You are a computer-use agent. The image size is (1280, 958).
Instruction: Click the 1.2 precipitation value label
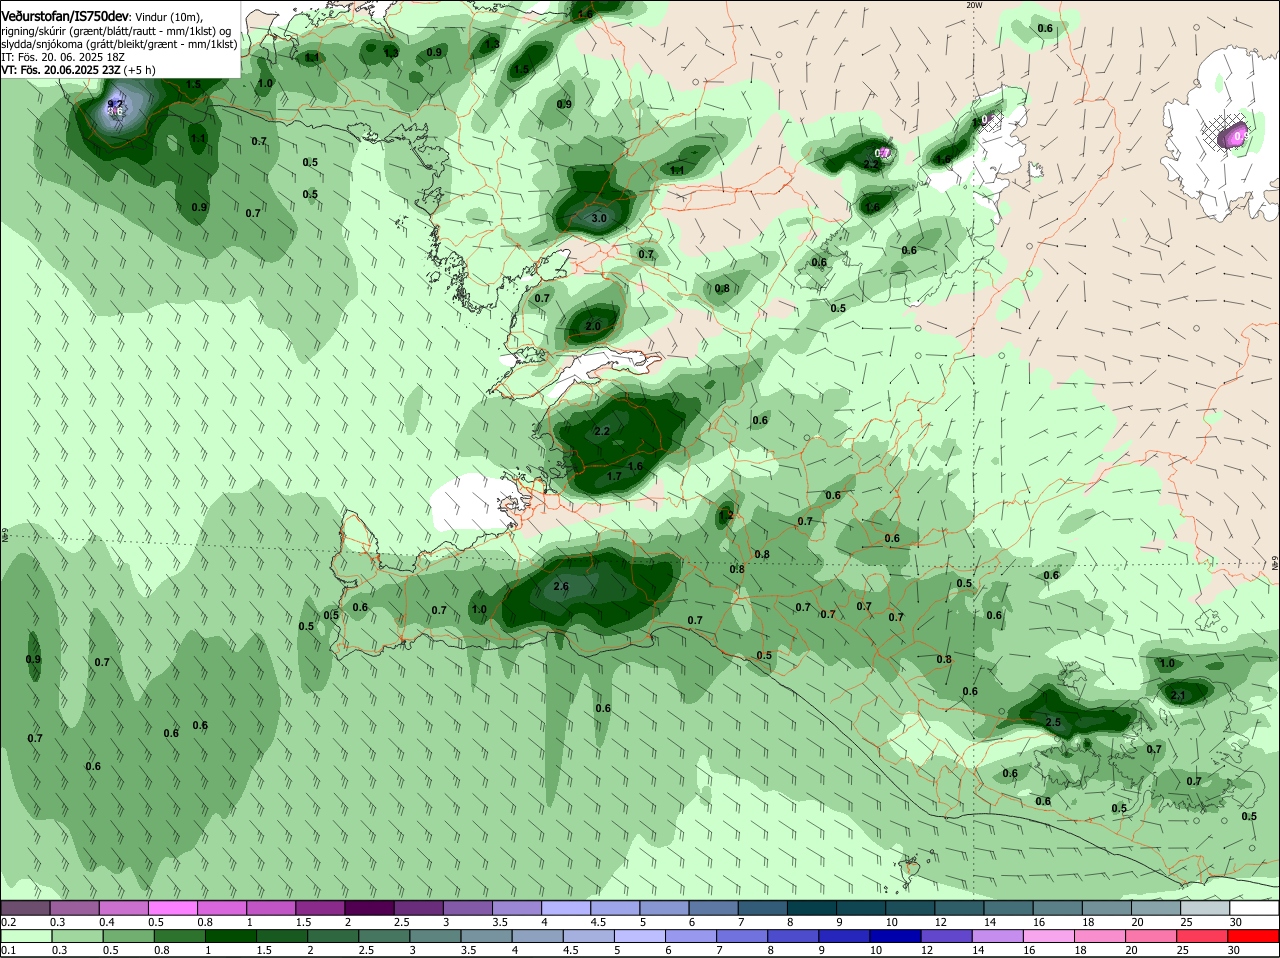point(727,516)
